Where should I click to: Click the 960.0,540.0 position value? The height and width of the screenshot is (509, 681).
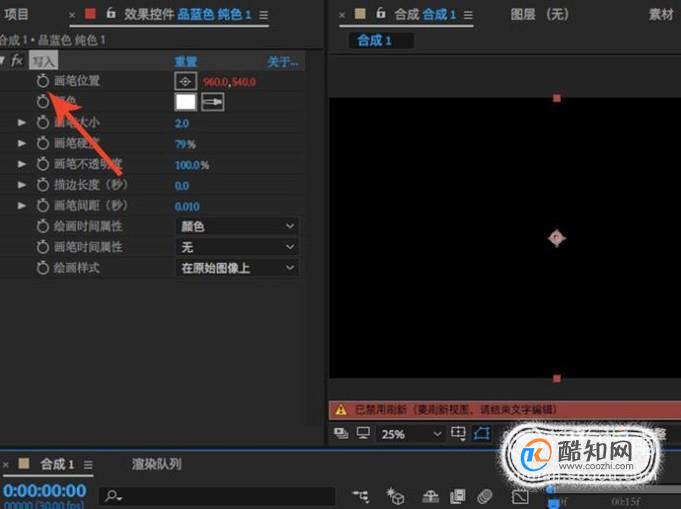pos(229,82)
